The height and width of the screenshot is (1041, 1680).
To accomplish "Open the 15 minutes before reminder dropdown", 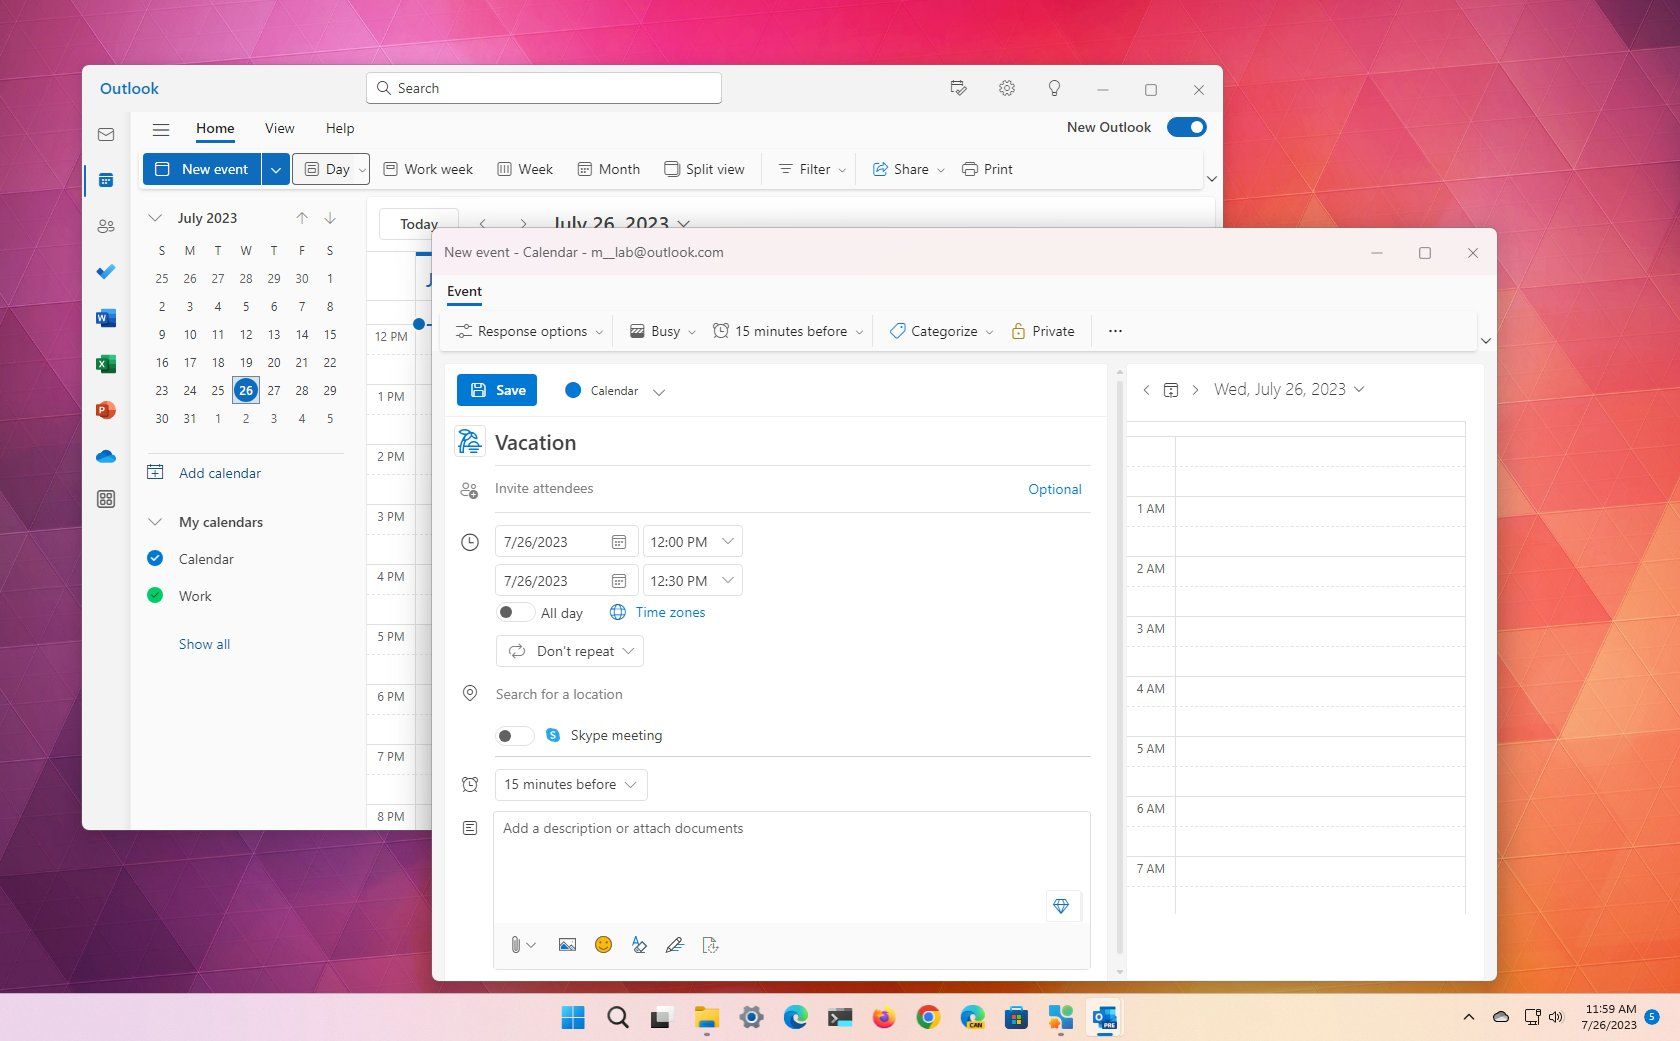I will [570, 784].
